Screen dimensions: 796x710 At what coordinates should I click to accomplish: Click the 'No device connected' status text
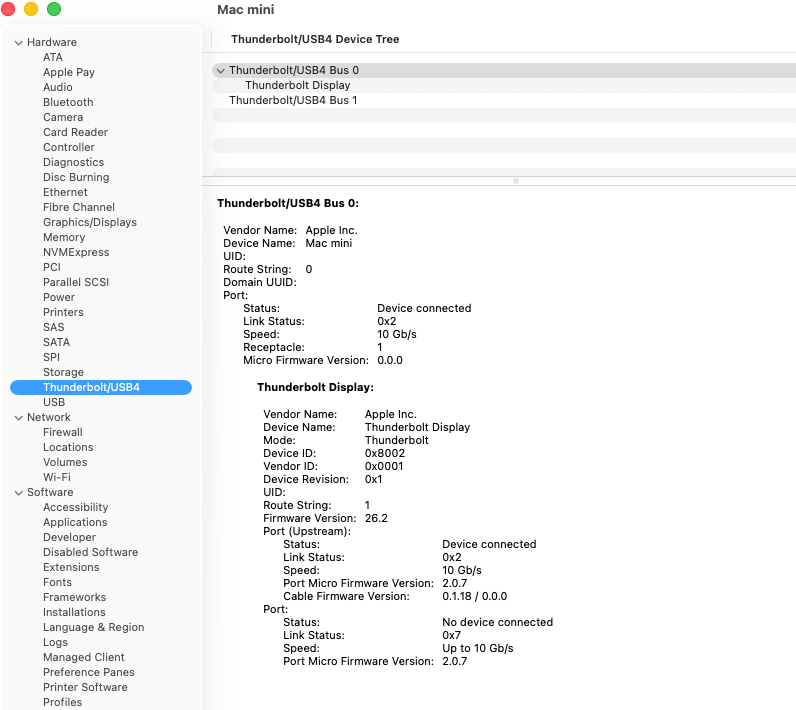coord(498,622)
